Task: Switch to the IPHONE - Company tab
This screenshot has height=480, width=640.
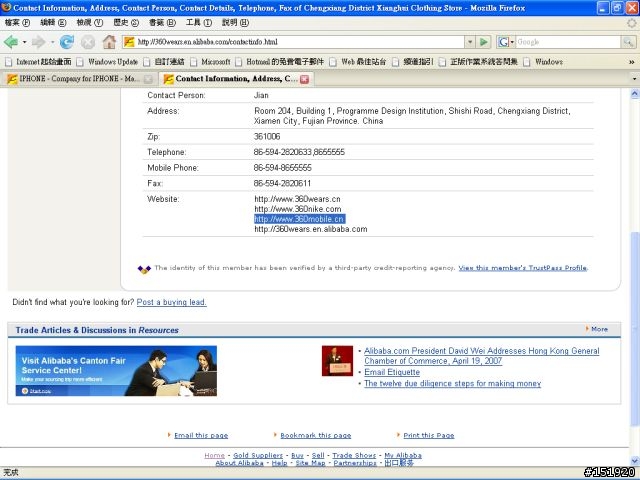Action: 78,79
